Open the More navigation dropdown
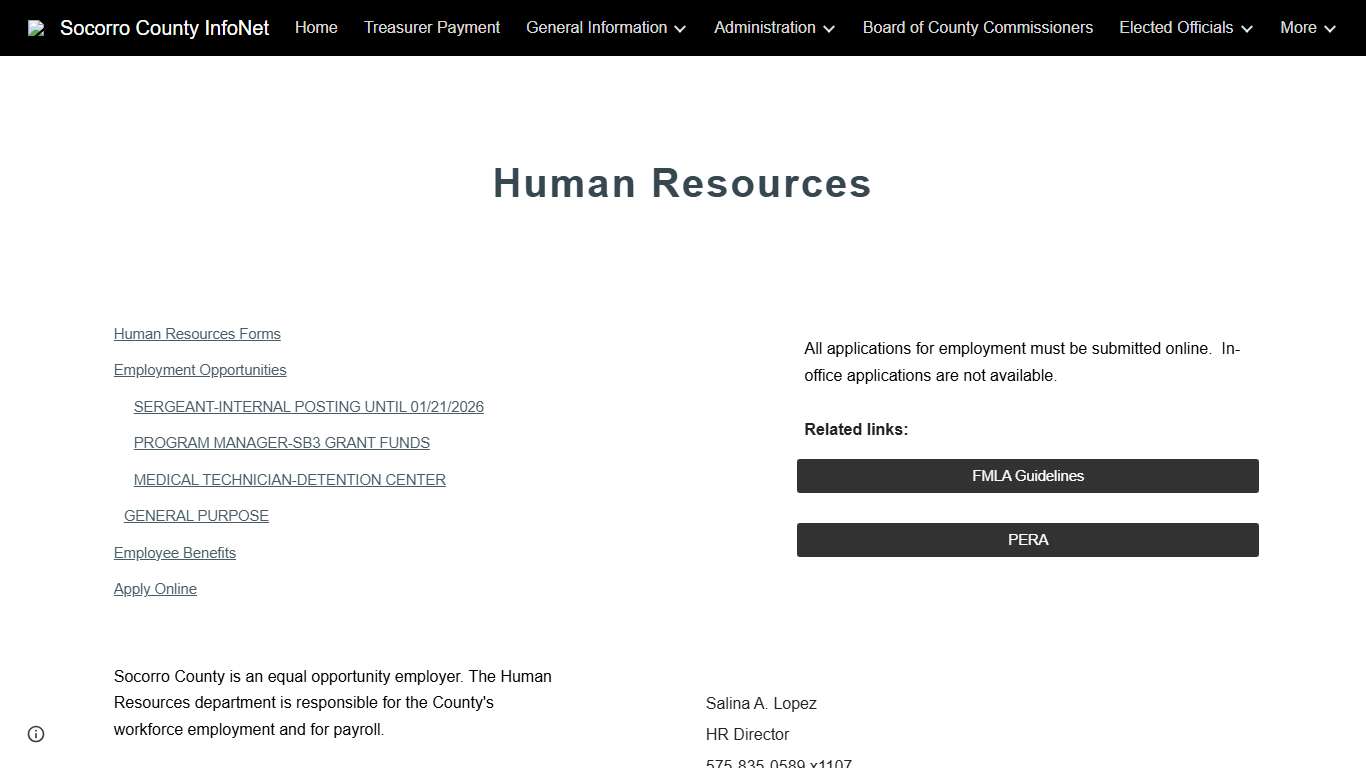The image size is (1366, 768). pyautogui.click(x=1306, y=28)
